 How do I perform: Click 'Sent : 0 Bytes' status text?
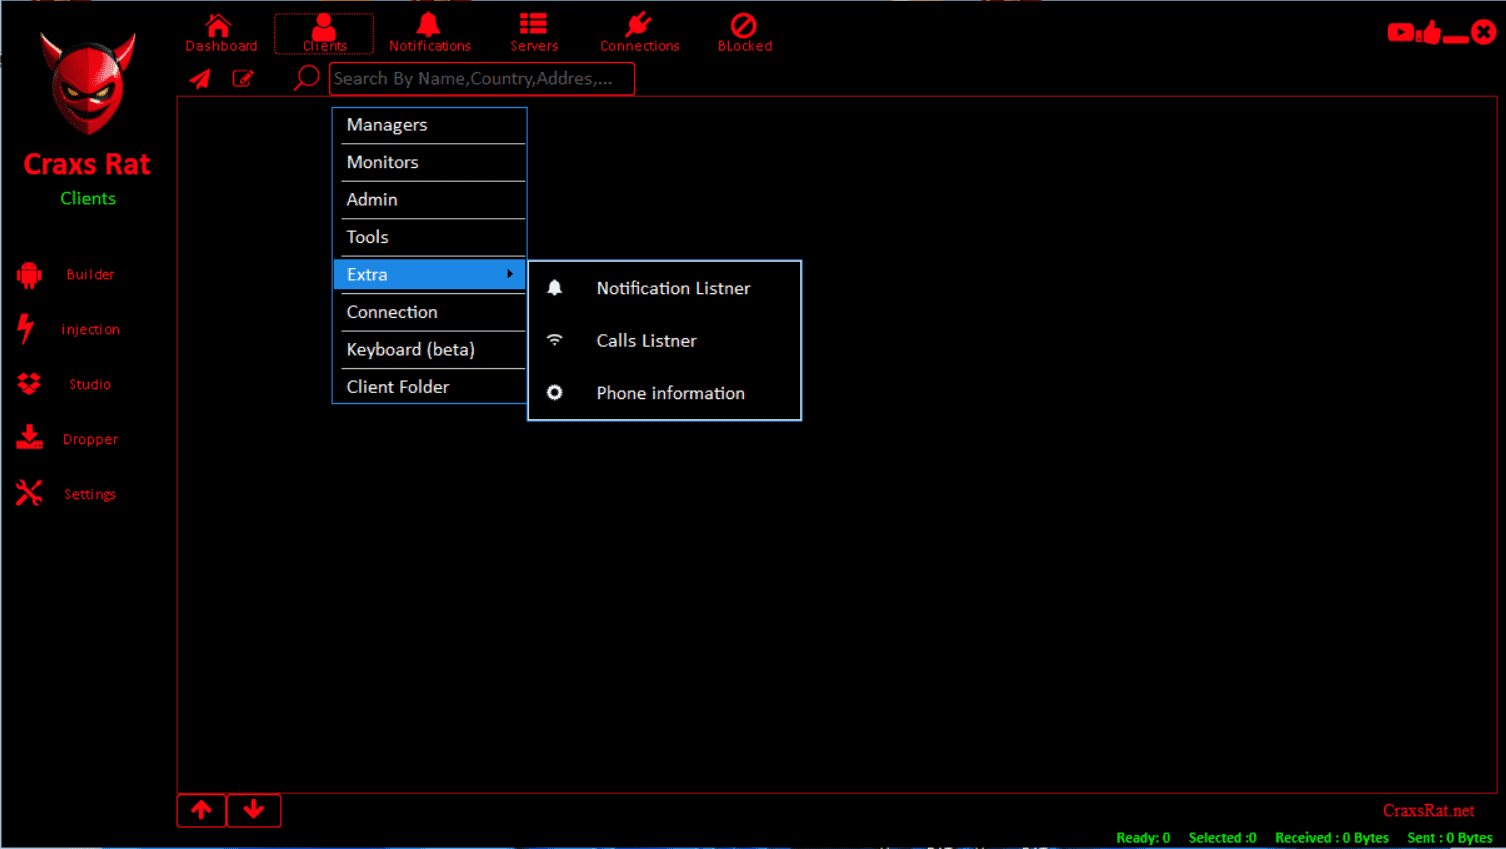click(1450, 838)
